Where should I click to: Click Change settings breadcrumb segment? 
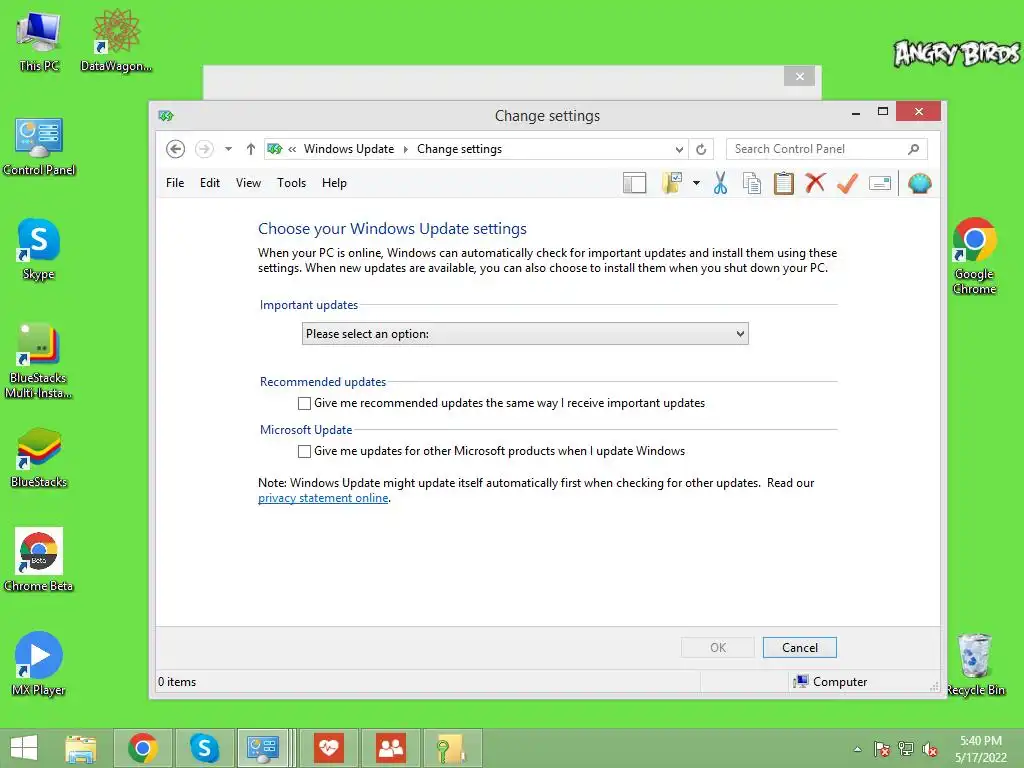[459, 150]
